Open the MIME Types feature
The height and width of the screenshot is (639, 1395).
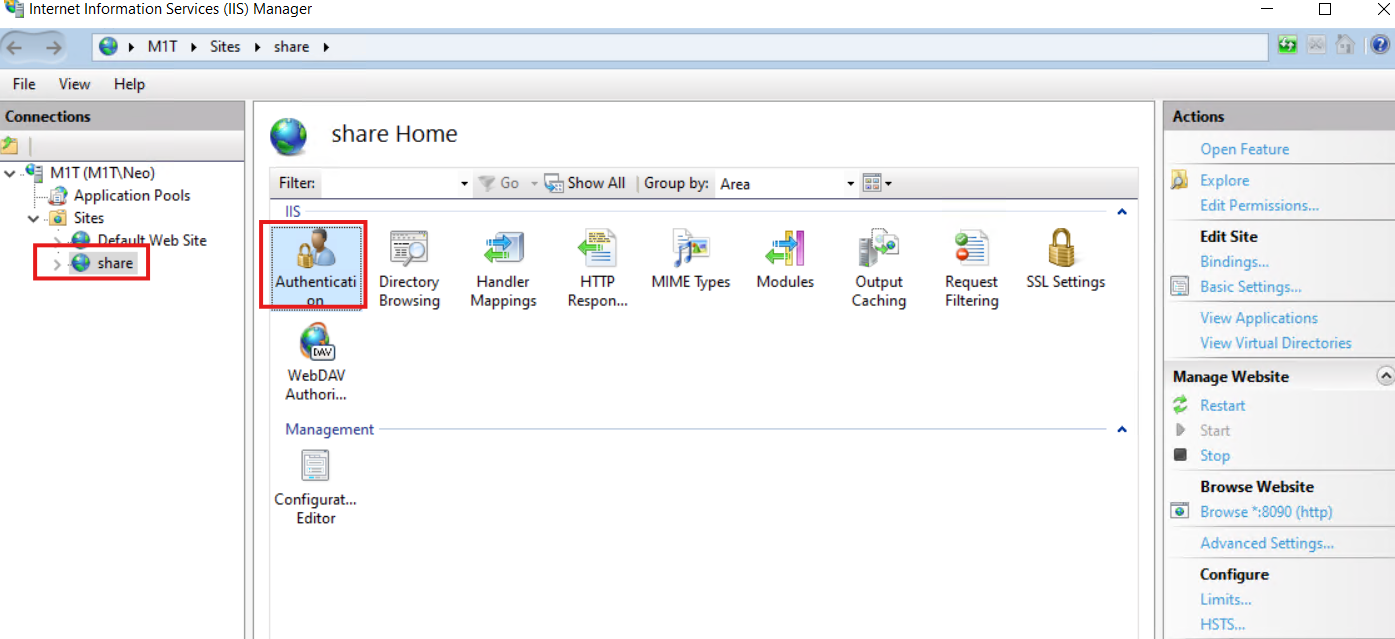[691, 259]
